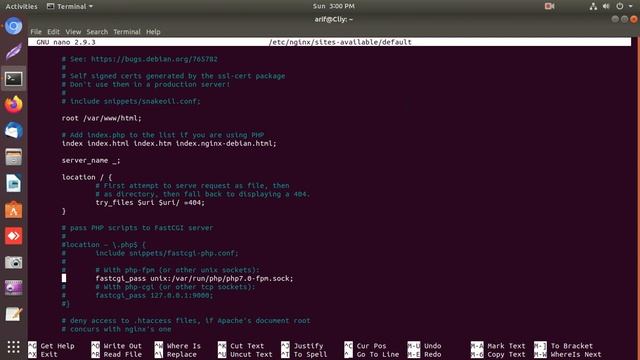Viewport: 640px width, 360px height.
Task: Click the 'Undo' shortcut label
Action: tap(432, 346)
